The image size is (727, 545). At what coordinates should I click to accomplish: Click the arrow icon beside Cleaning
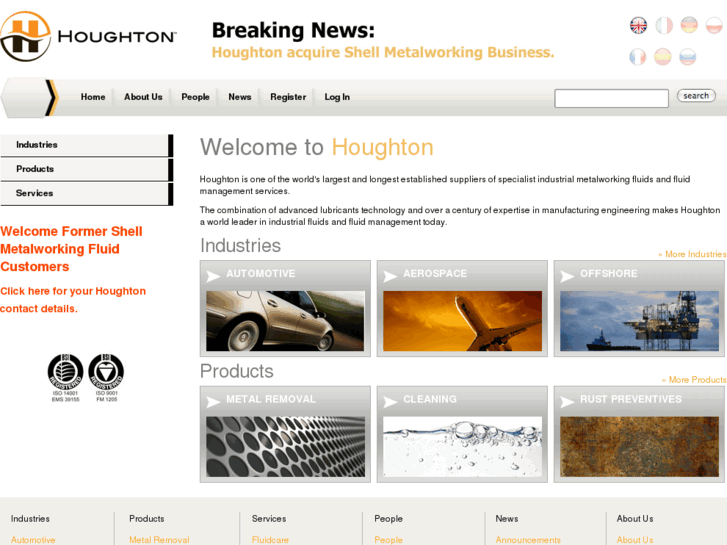point(390,402)
